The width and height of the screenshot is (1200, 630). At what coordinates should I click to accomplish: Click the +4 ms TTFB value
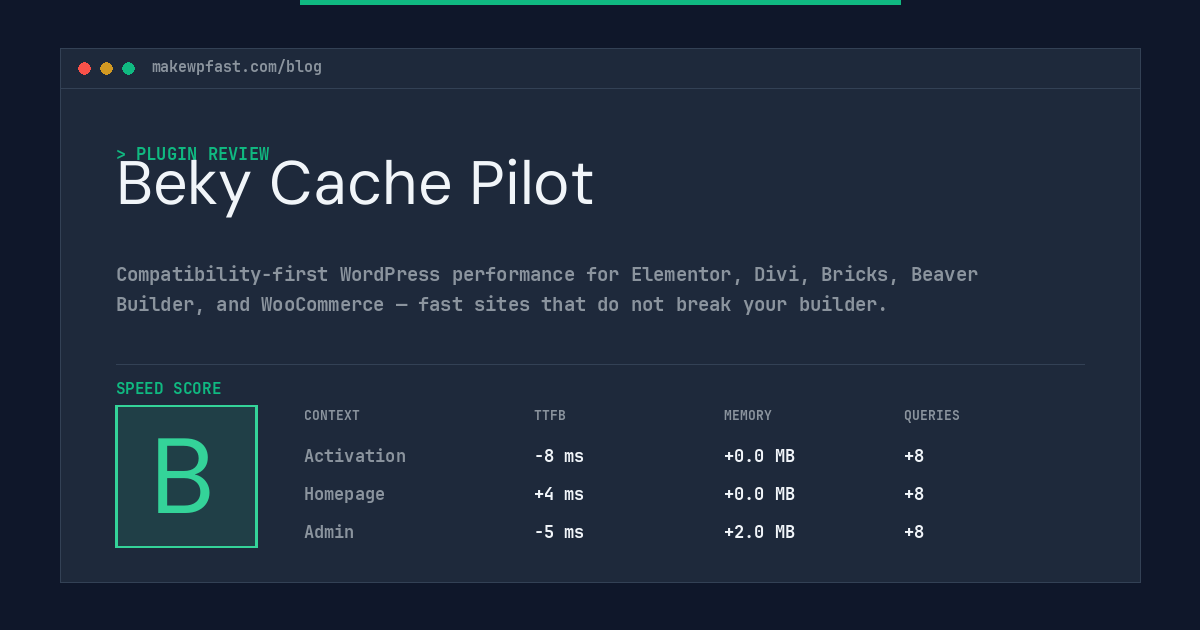click(559, 494)
